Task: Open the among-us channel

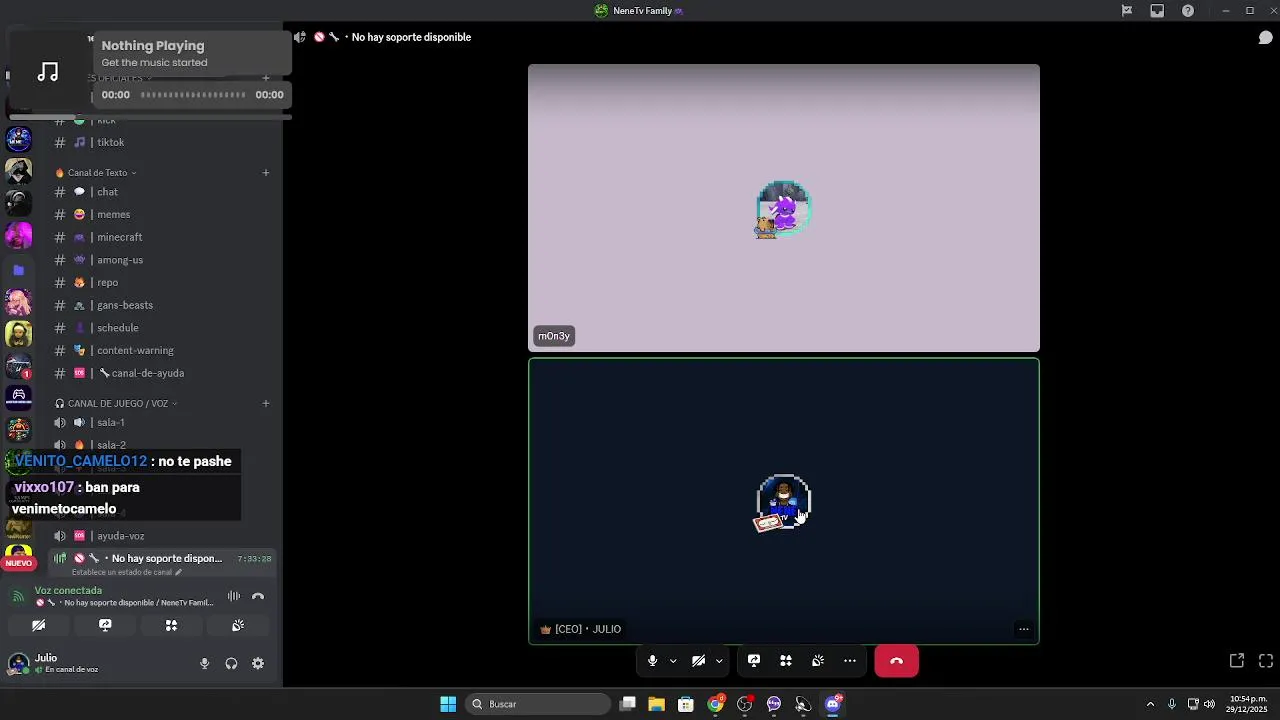Action: click(160, 260)
